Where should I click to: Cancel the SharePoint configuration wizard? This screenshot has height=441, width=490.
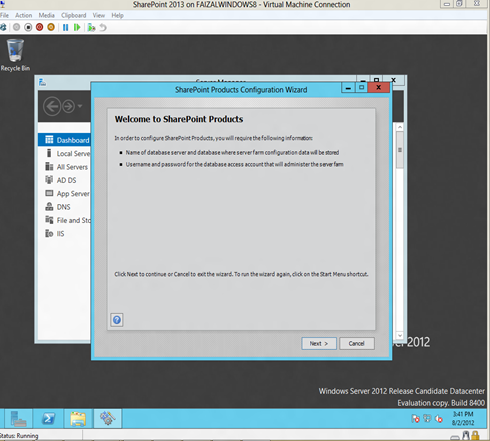[x=357, y=343]
